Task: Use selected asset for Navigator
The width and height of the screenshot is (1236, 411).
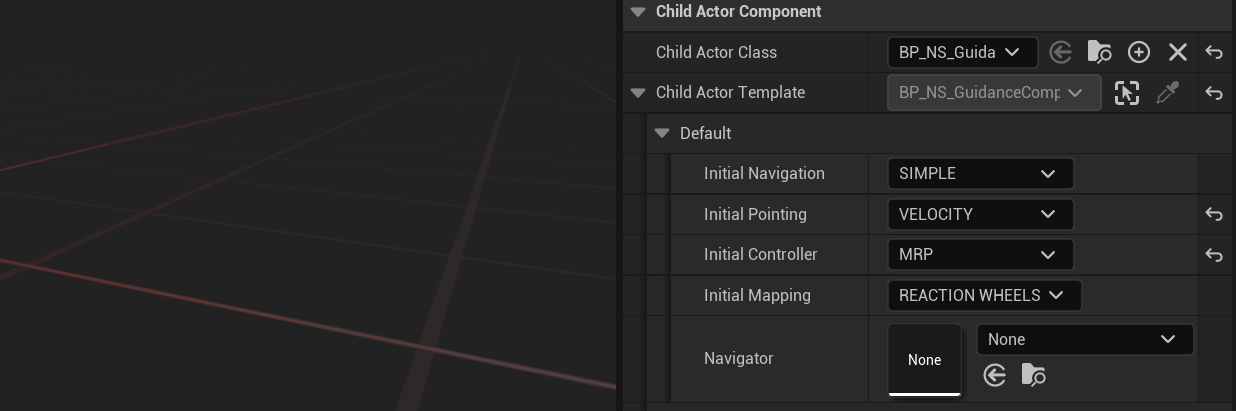Action: coord(994,375)
